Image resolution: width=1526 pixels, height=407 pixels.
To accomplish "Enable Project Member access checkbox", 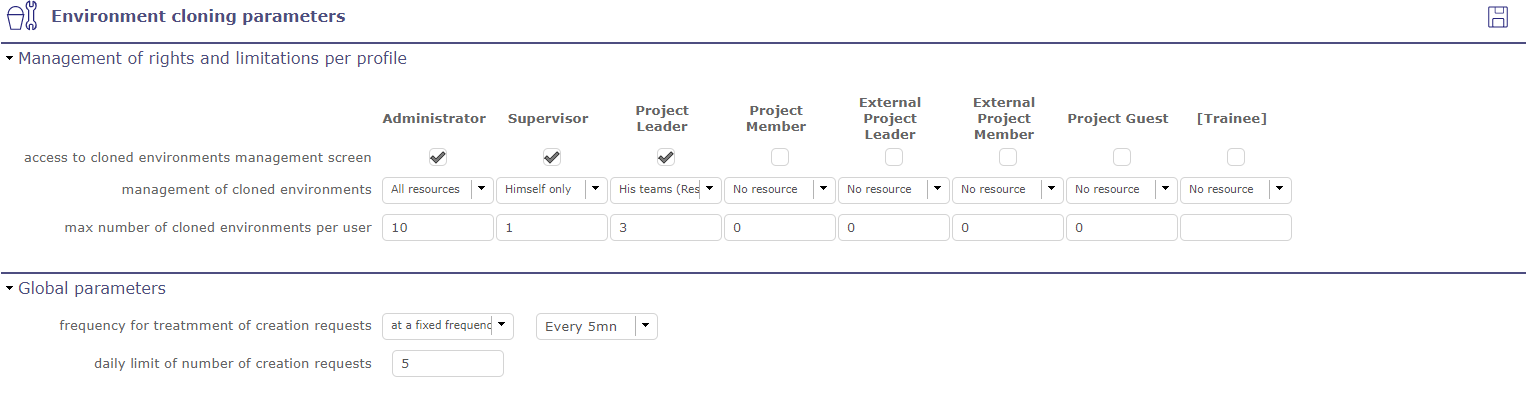I will point(780,157).
